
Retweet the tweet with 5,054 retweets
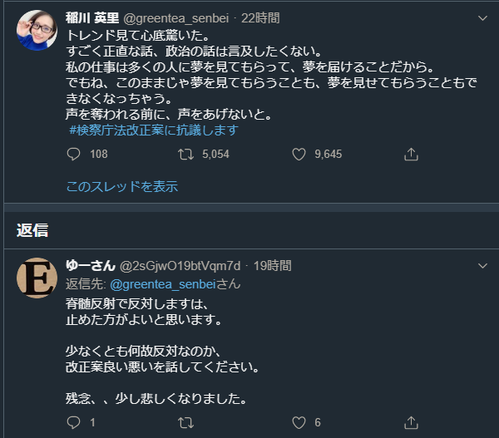[x=186, y=154]
